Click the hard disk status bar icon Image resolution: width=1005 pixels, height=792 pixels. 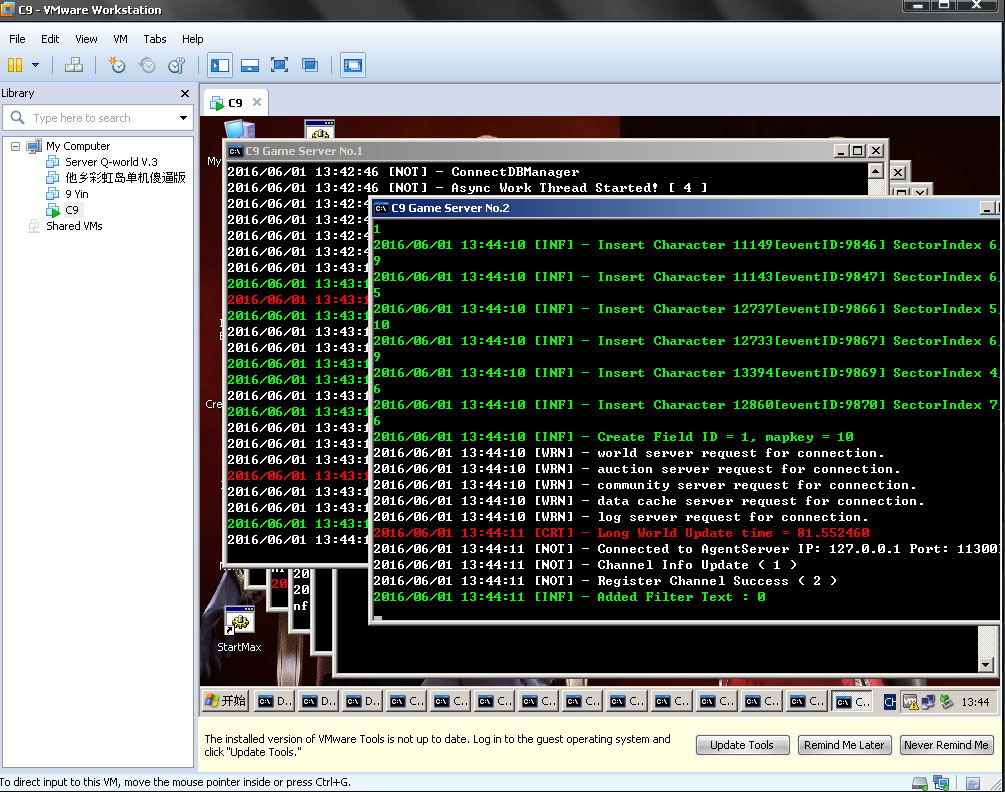click(x=920, y=783)
